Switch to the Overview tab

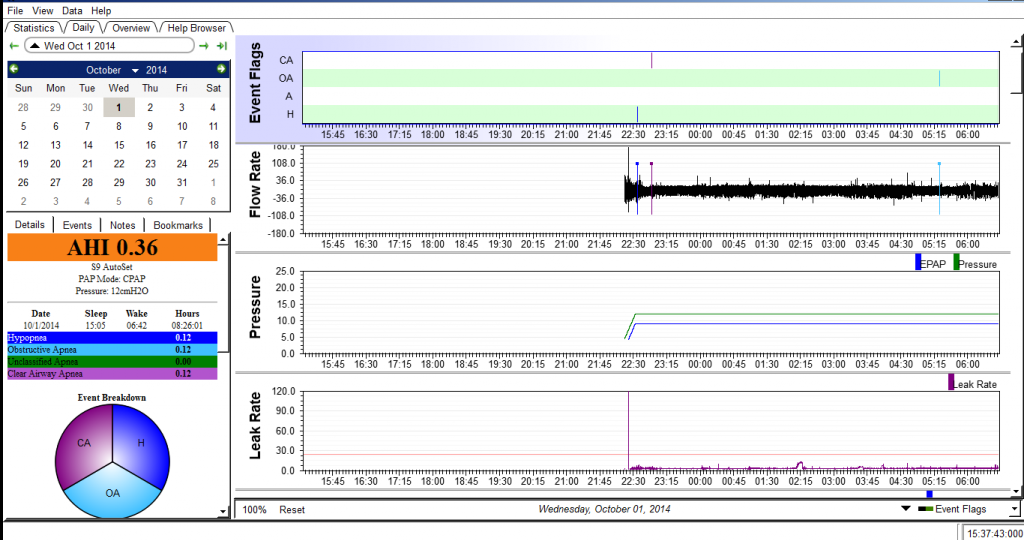(x=130, y=28)
